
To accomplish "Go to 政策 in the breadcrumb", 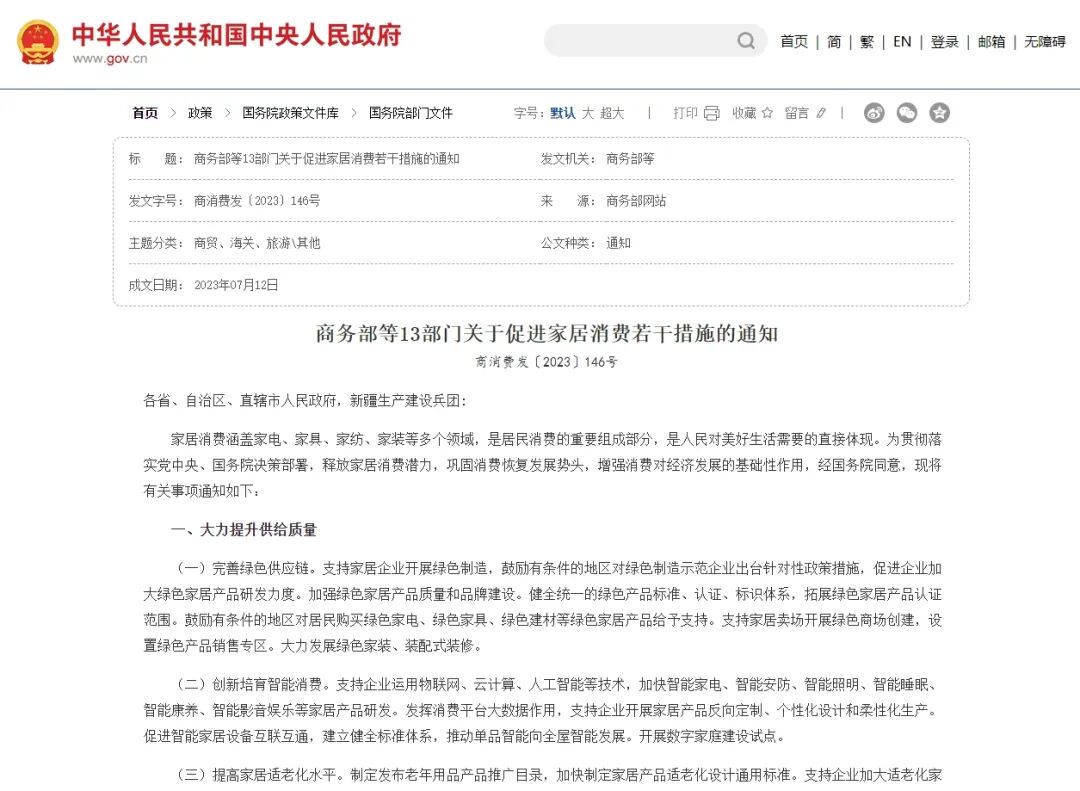I will [x=200, y=113].
